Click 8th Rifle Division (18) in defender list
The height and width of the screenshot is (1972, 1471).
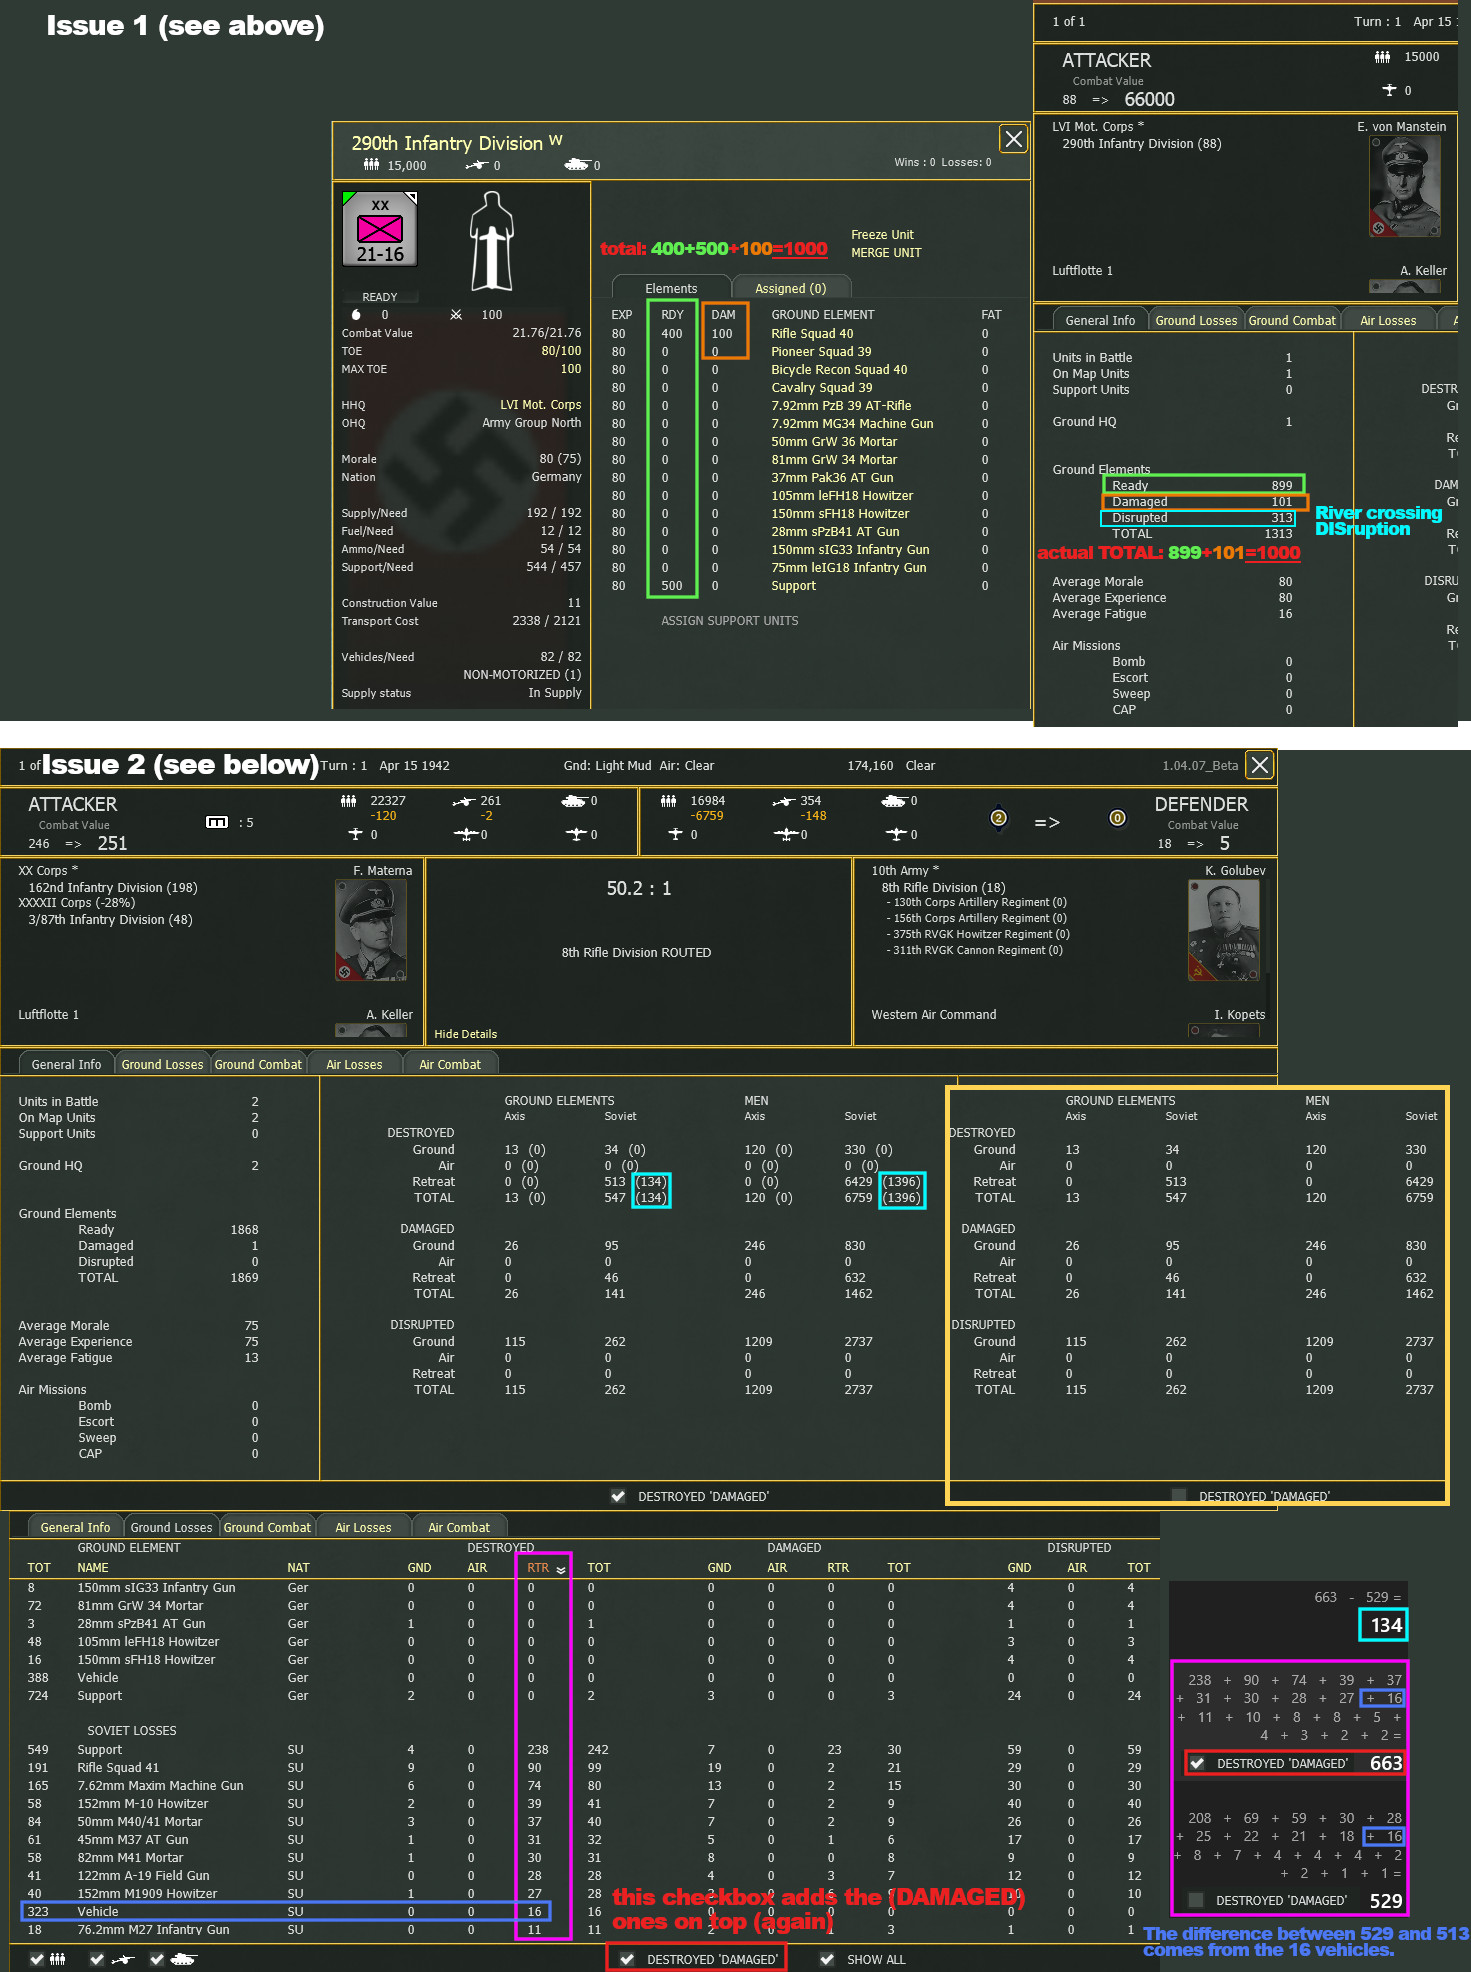[x=943, y=888]
